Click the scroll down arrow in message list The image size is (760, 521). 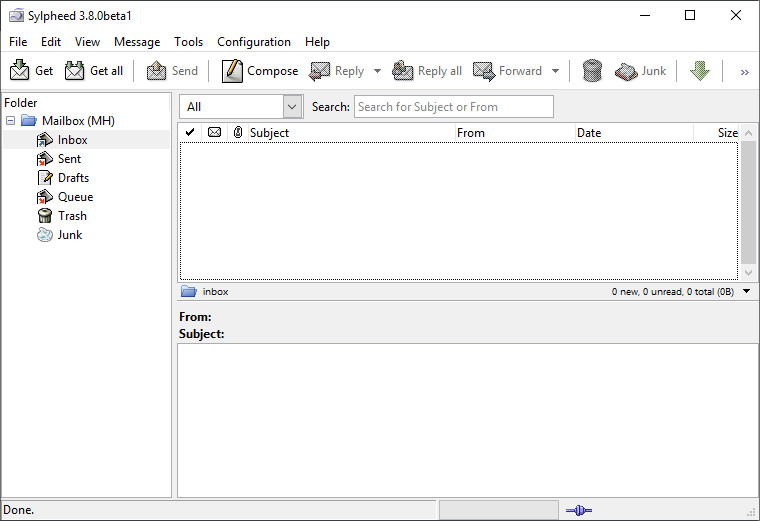tap(748, 273)
